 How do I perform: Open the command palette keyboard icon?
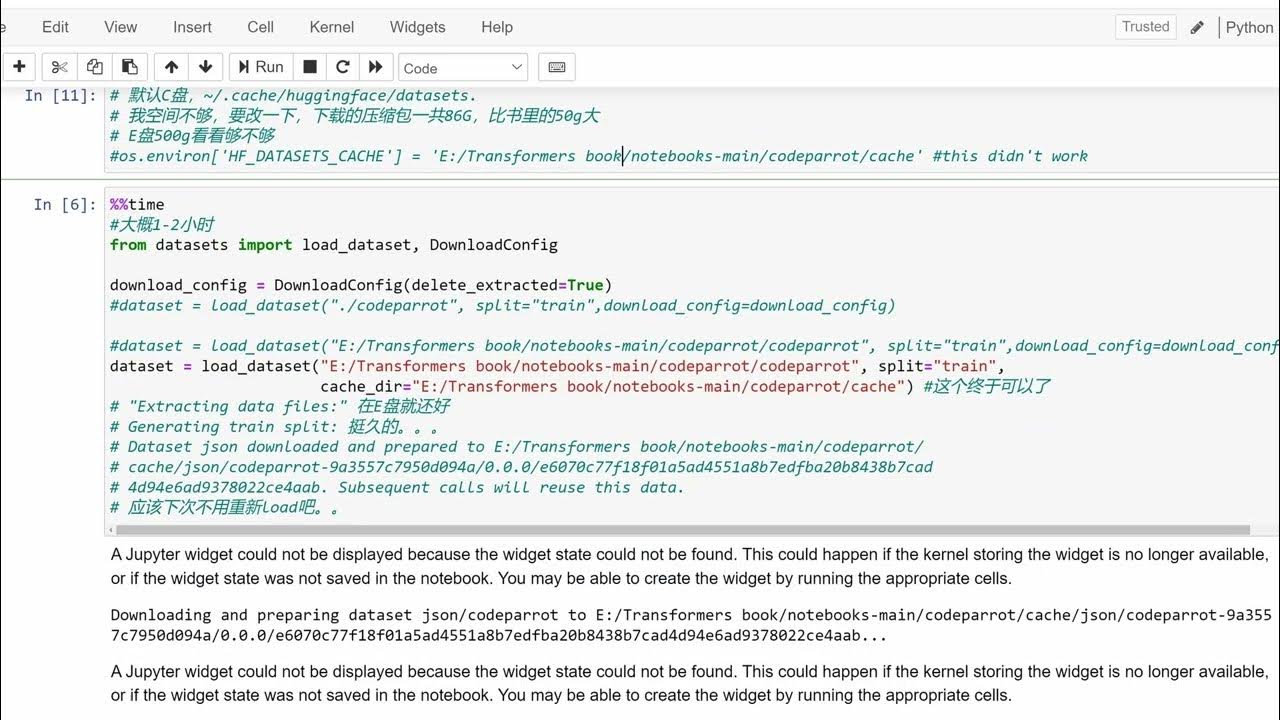click(x=557, y=67)
